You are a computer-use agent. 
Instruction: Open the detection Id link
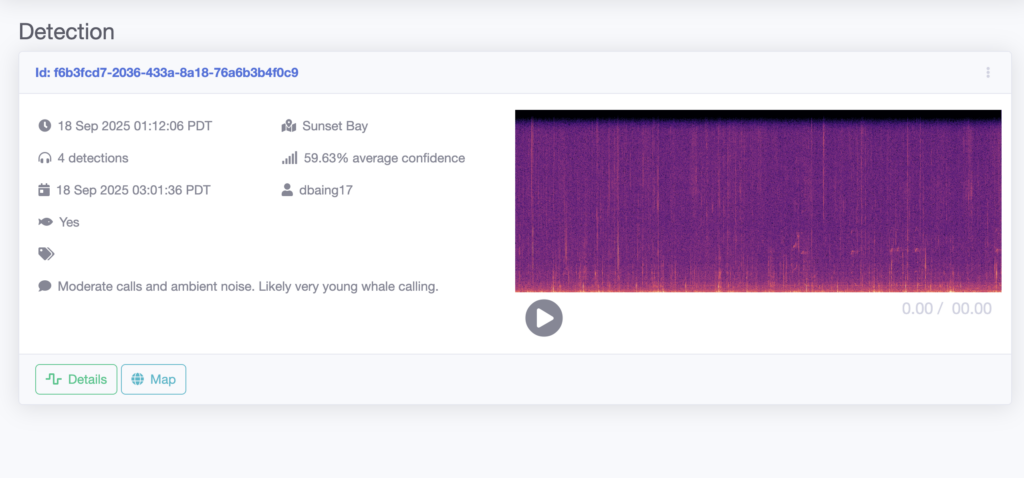pos(166,73)
